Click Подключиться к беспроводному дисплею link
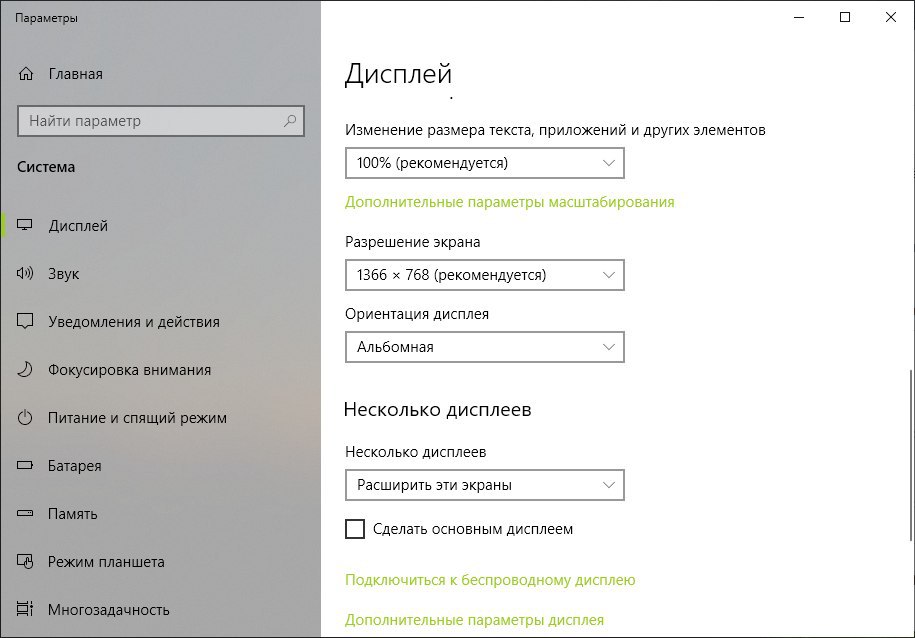The height and width of the screenshot is (638, 915). point(490,580)
